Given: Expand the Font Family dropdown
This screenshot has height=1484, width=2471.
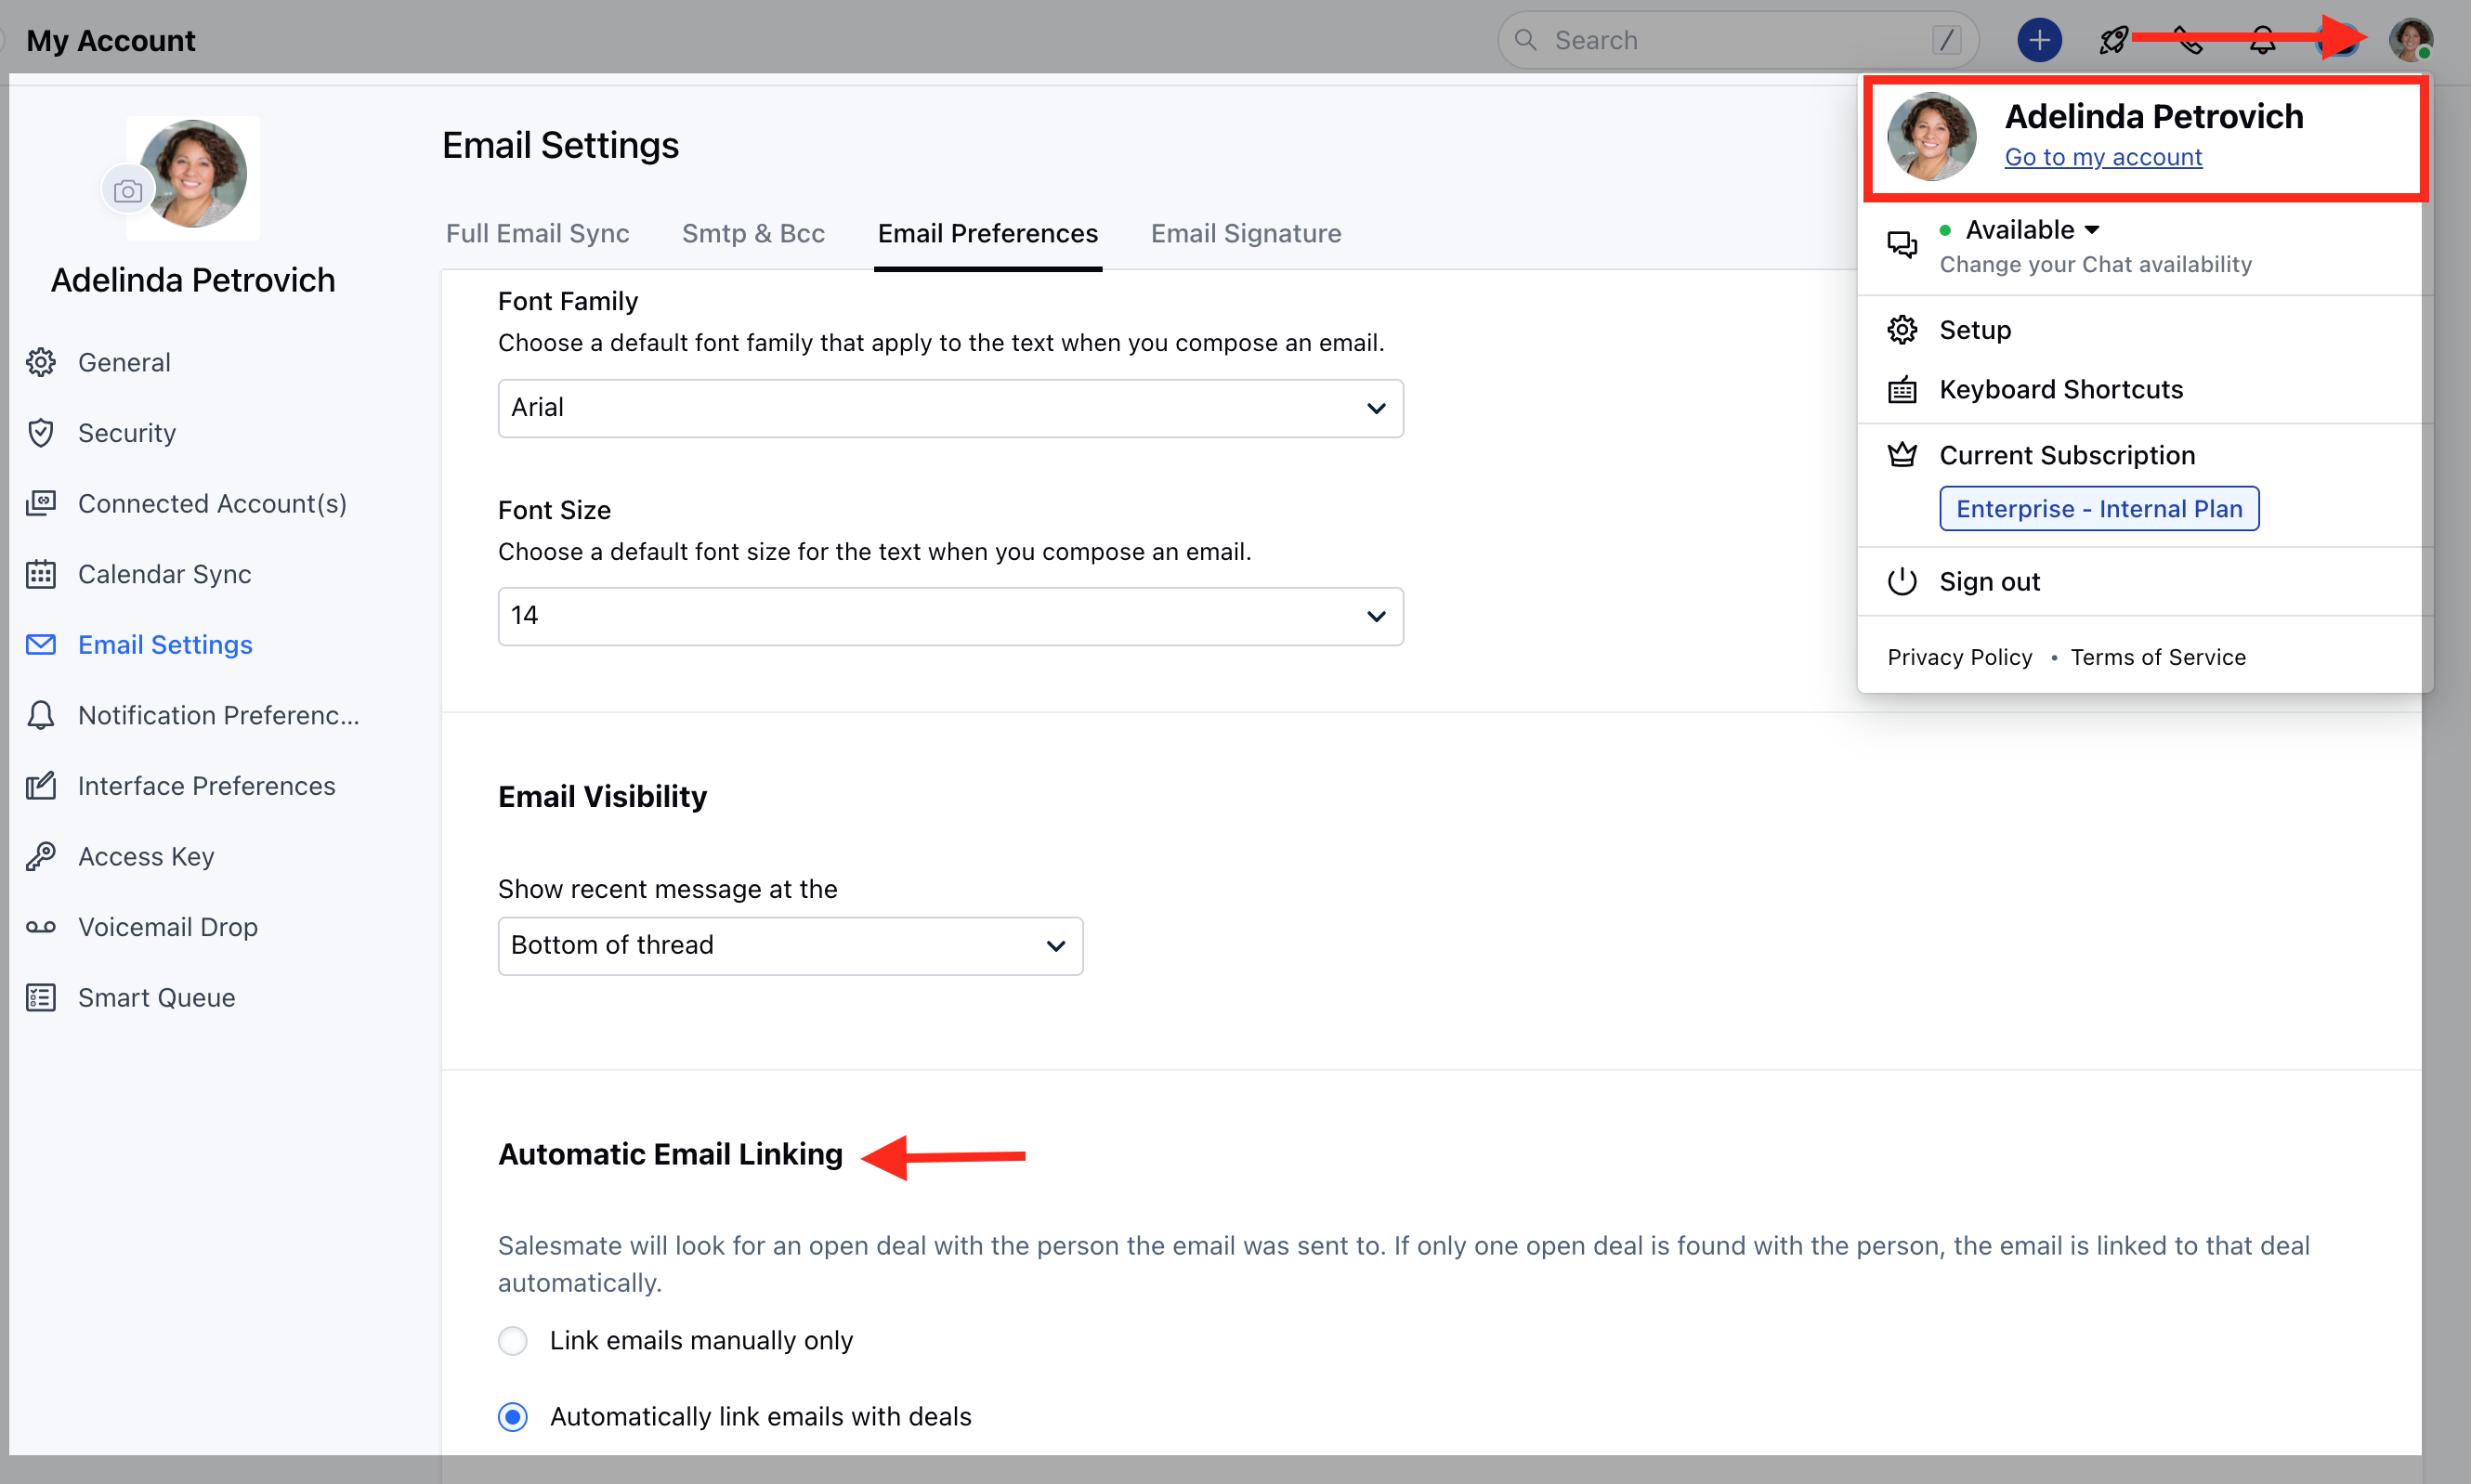Looking at the screenshot, I should [x=950, y=408].
